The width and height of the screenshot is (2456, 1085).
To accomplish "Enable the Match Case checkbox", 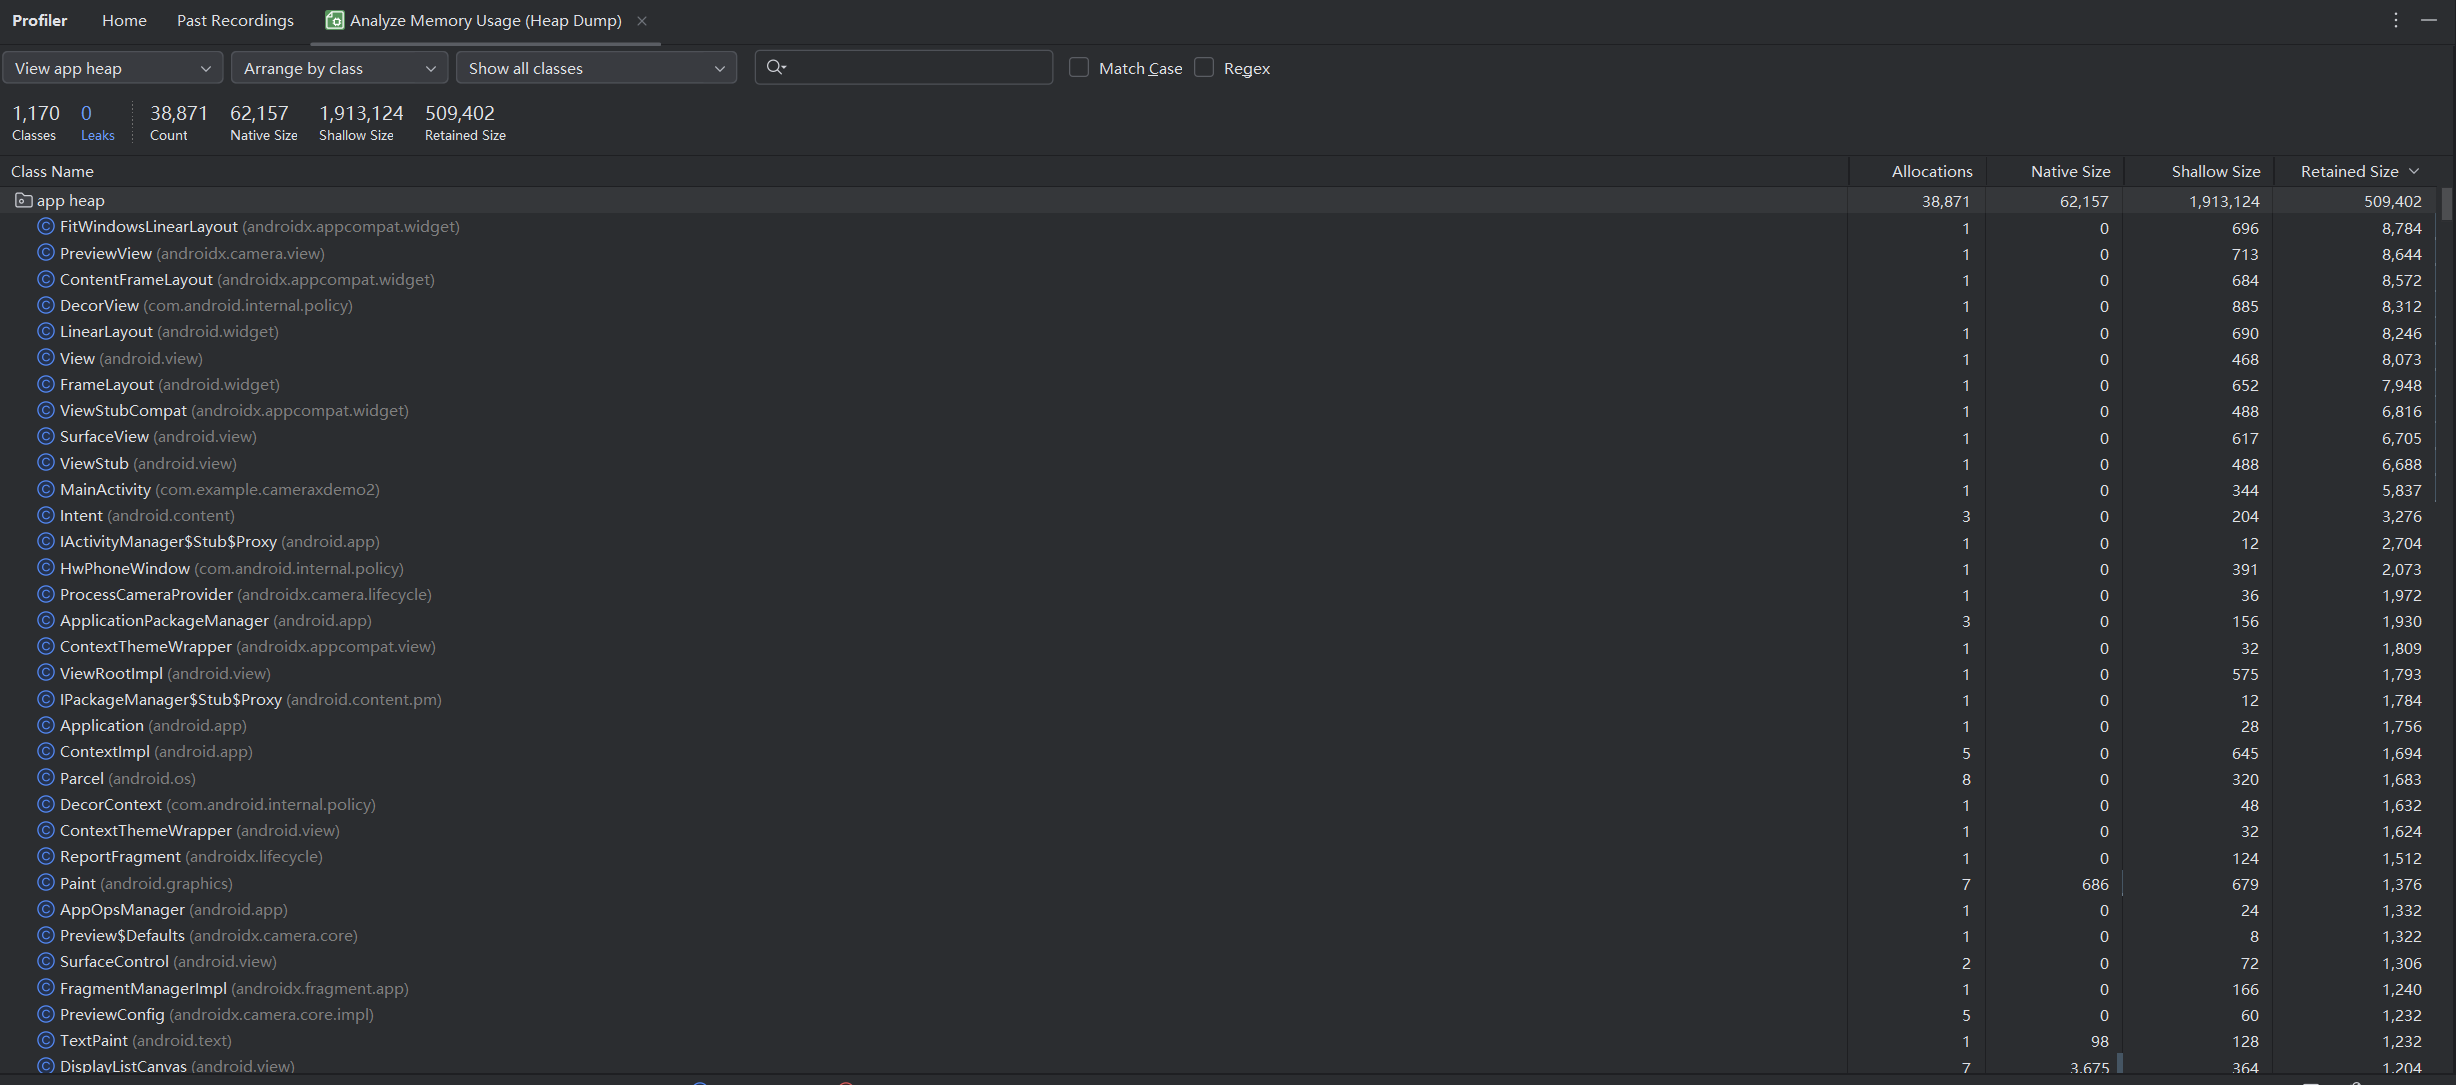I will coord(1079,67).
